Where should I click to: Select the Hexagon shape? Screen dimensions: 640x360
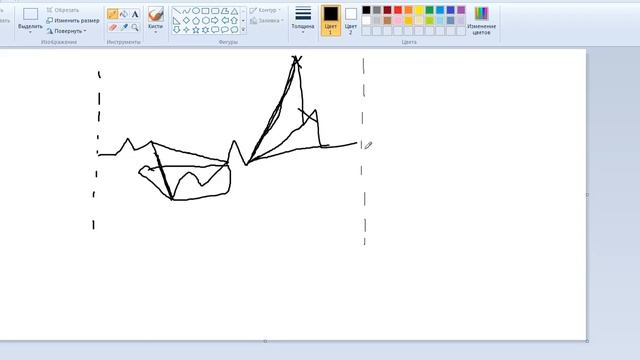pos(205,20)
